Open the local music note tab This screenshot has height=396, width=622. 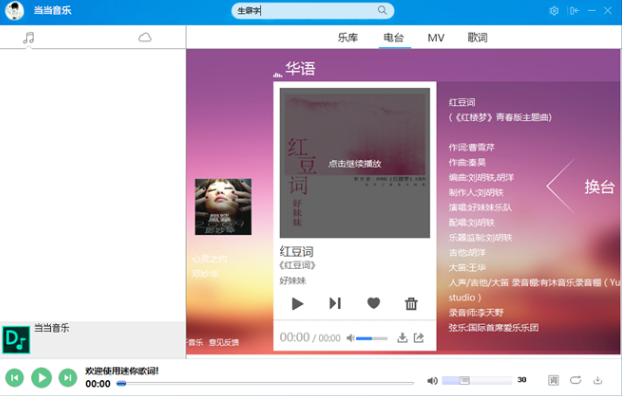[x=29, y=38]
